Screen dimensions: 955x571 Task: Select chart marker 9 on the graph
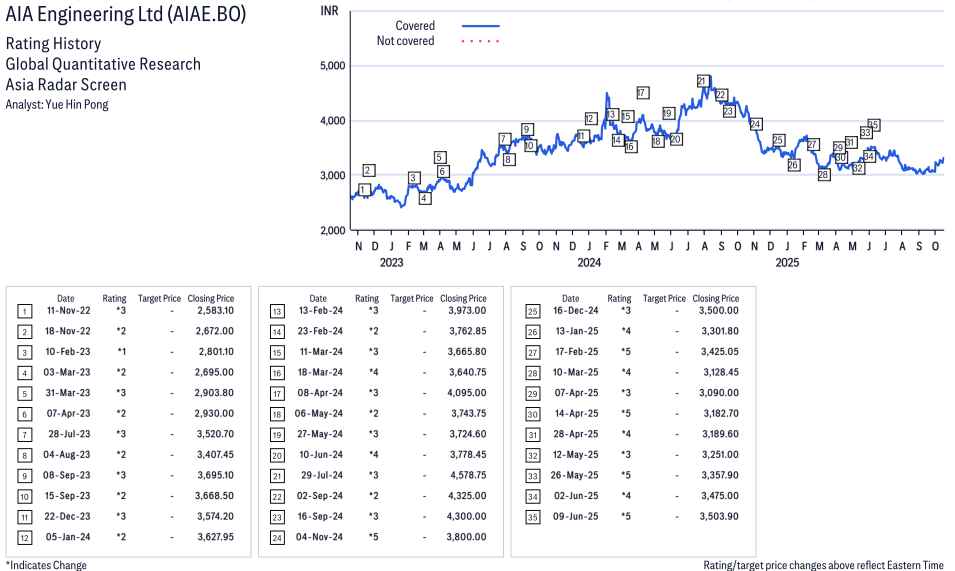tap(527, 129)
